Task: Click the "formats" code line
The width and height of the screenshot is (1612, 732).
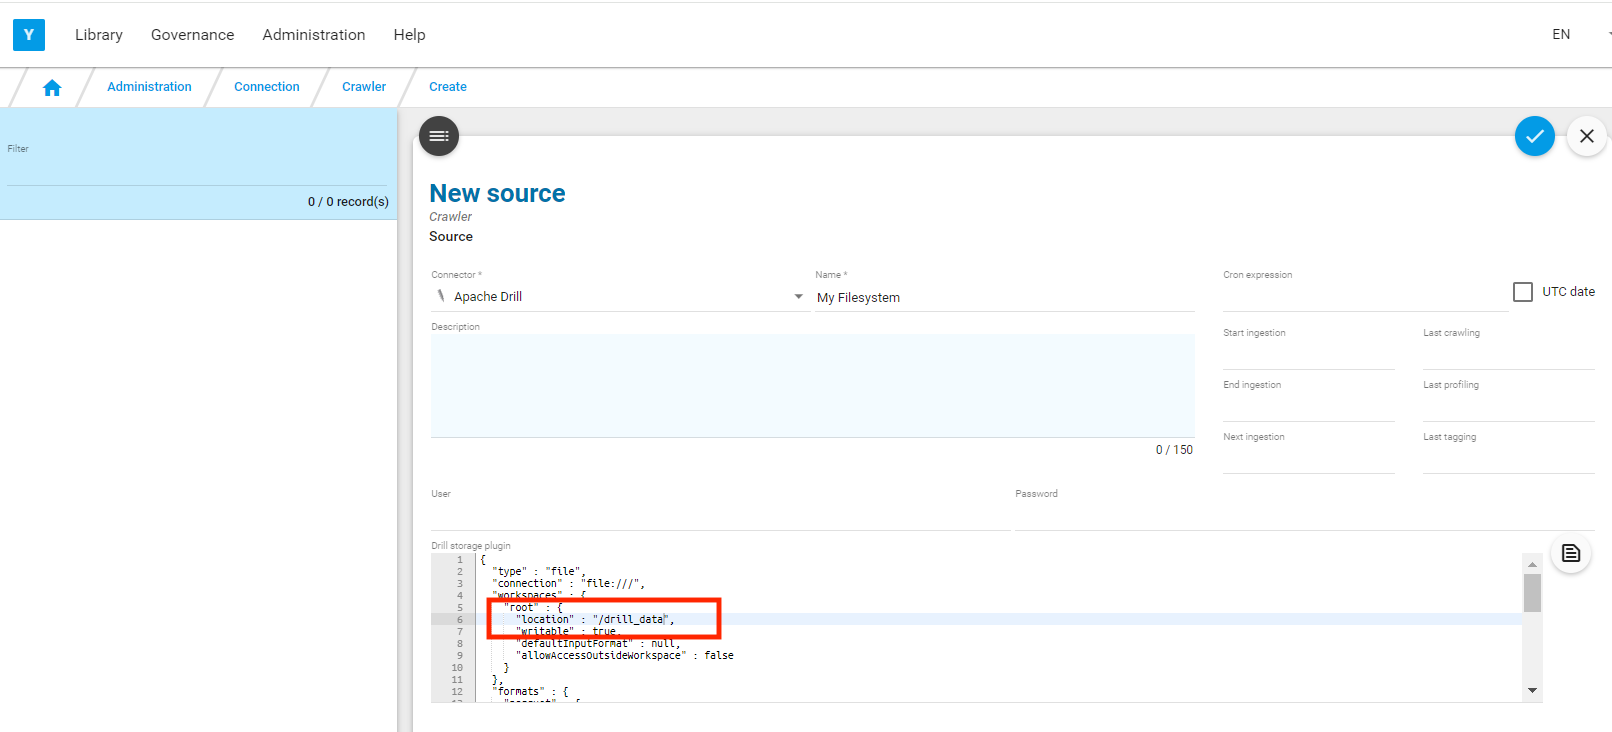Action: click(x=530, y=691)
